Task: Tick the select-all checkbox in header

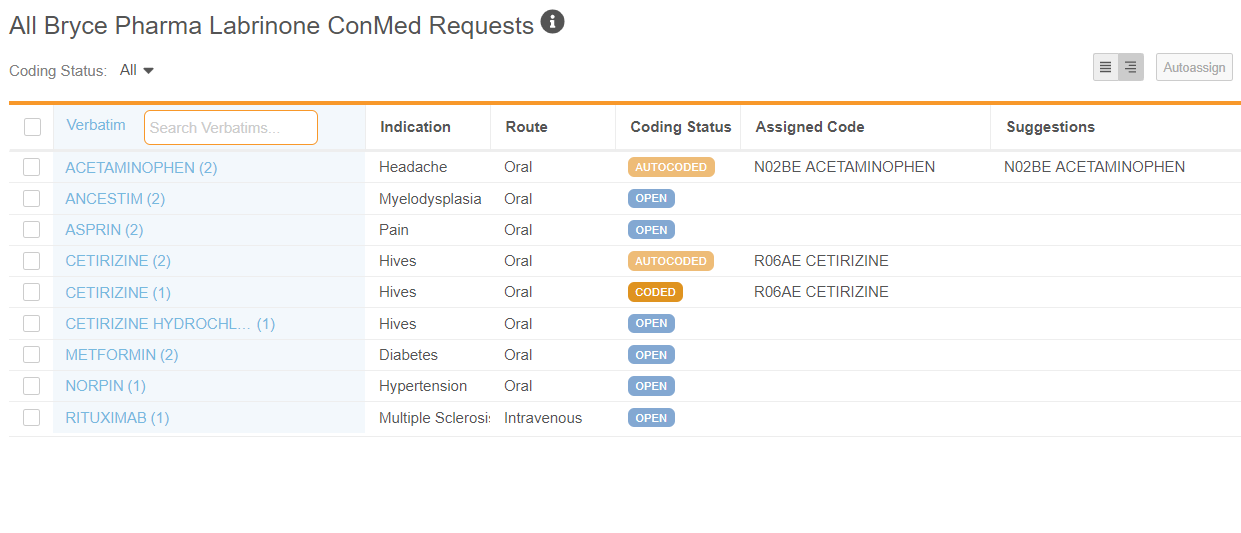Action: coord(32,127)
